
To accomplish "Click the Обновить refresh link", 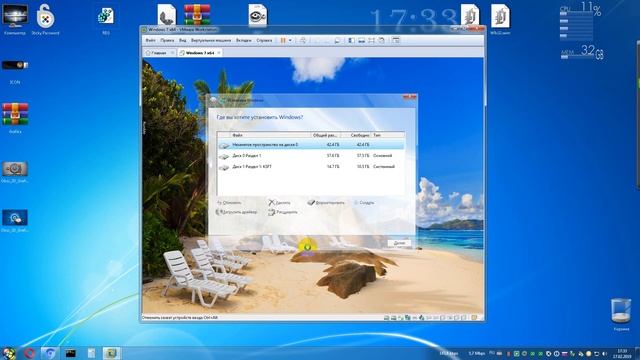I will (x=229, y=202).
